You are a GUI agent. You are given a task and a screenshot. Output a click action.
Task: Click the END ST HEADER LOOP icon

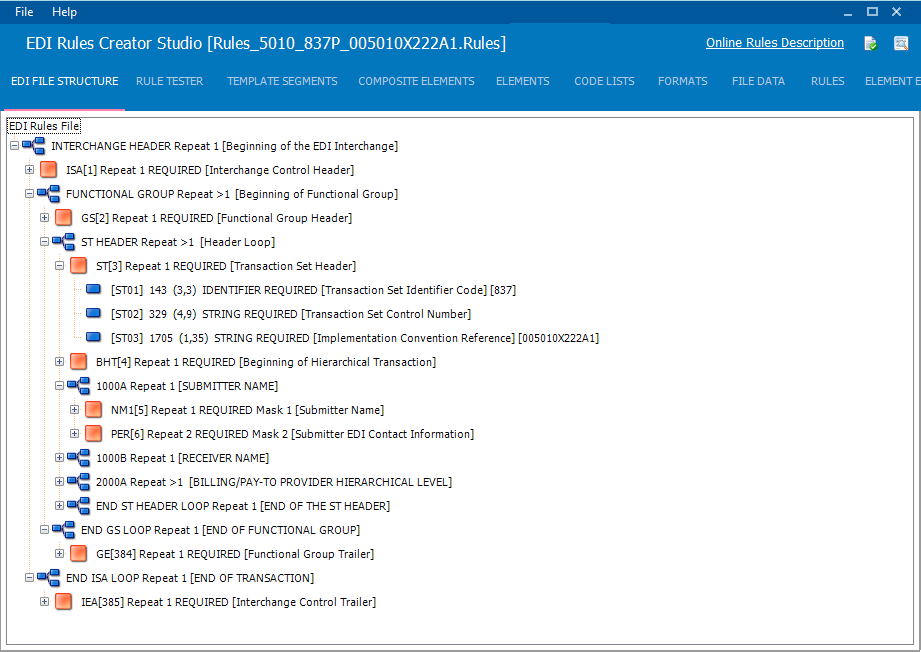coord(78,506)
